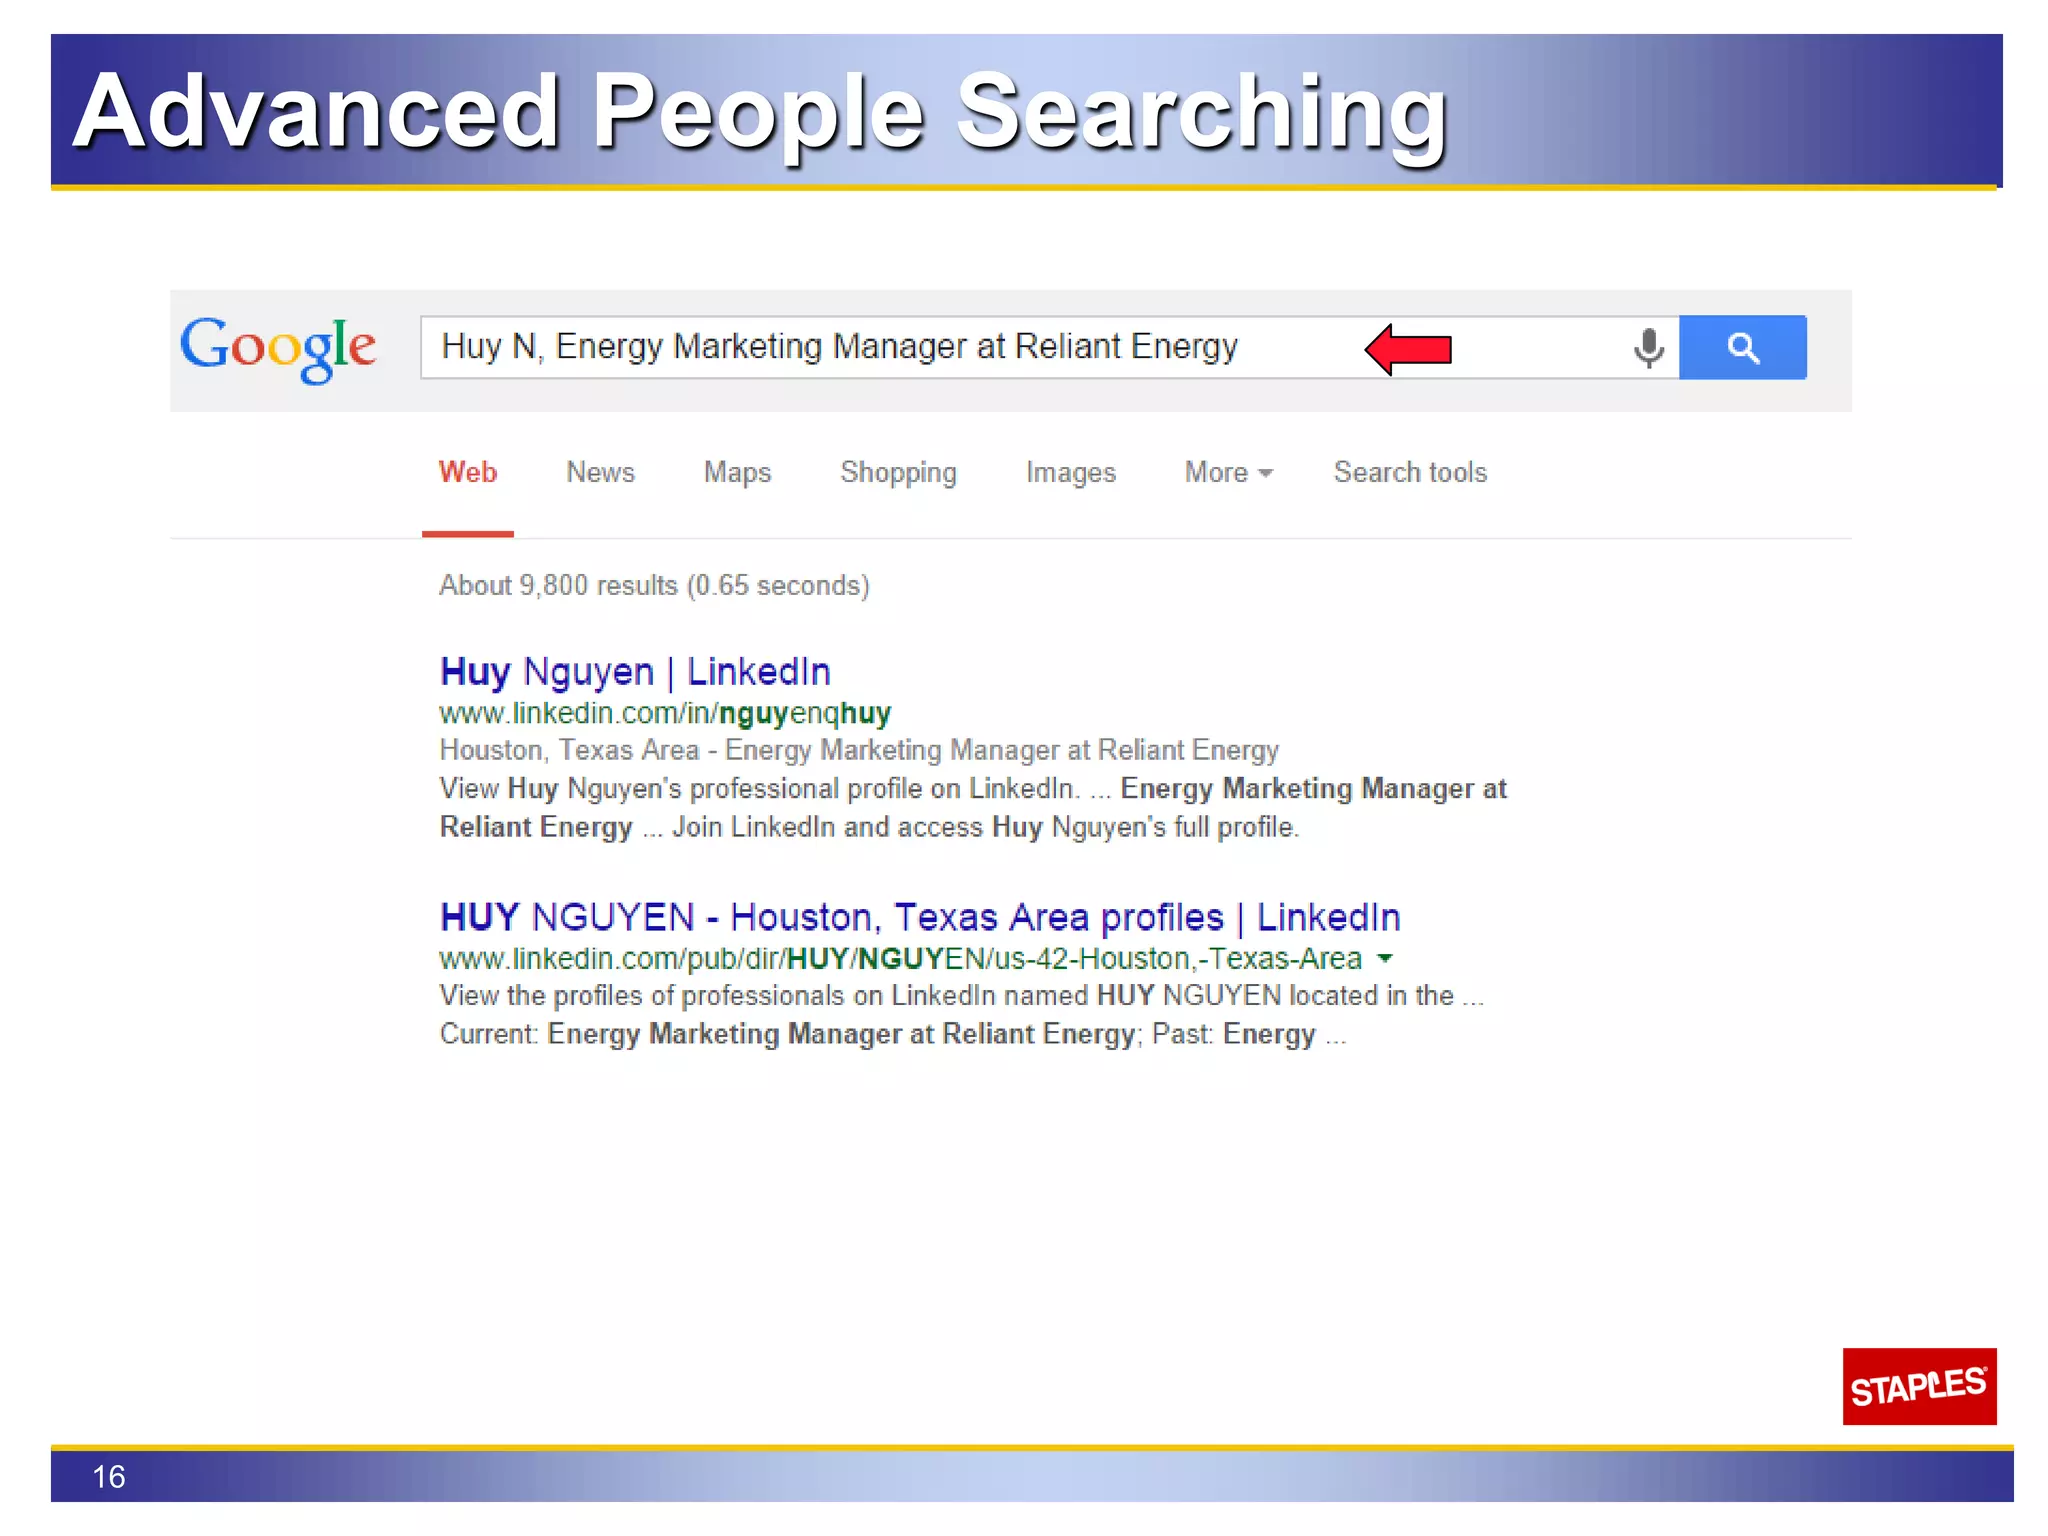Open 'HUY NGUYEN - Houston, Texas Area profiles' result
Image resolution: width=2048 pixels, height=1536 pixels.
click(920, 917)
